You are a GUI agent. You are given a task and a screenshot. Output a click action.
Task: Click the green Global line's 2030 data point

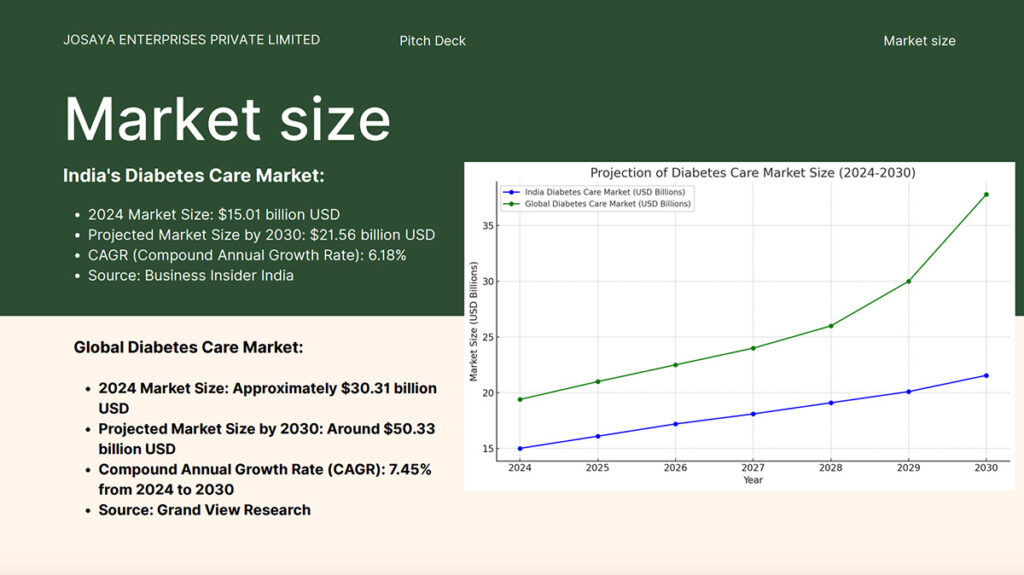986,195
